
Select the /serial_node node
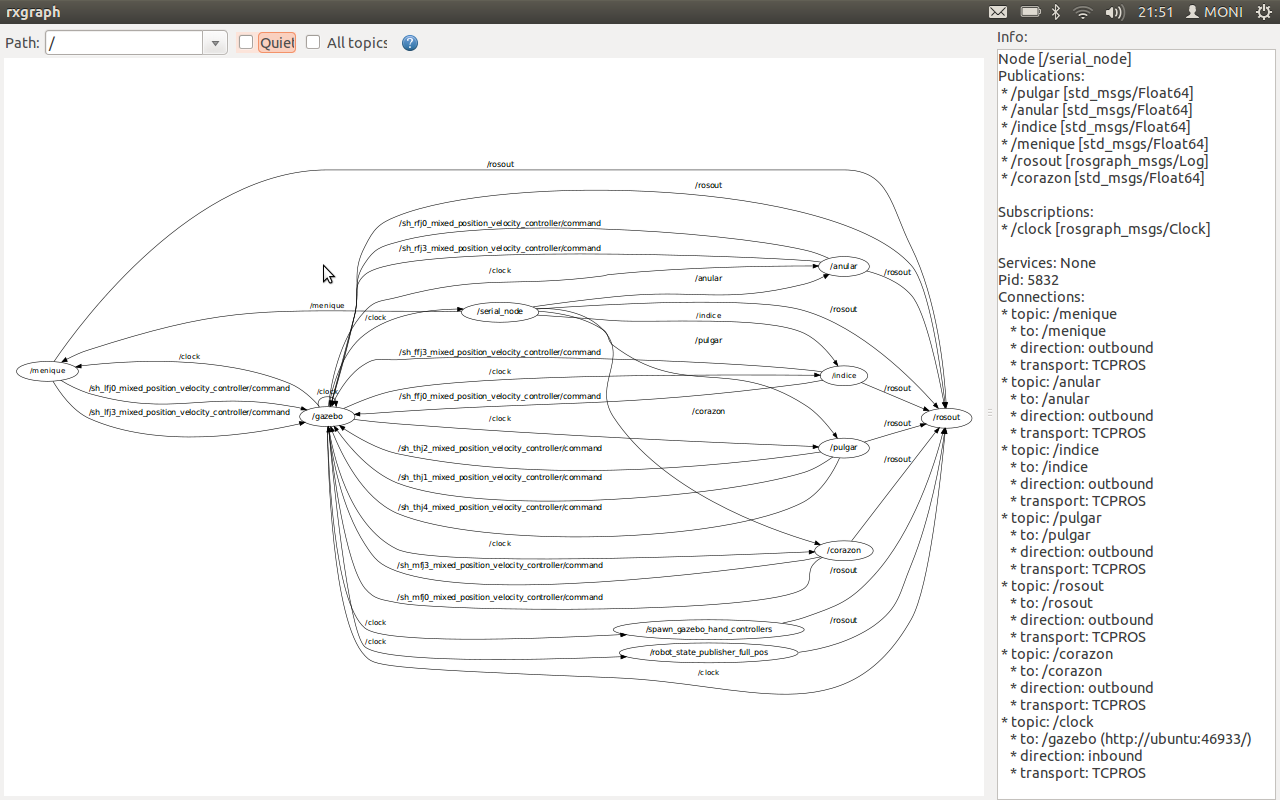[x=500, y=311]
